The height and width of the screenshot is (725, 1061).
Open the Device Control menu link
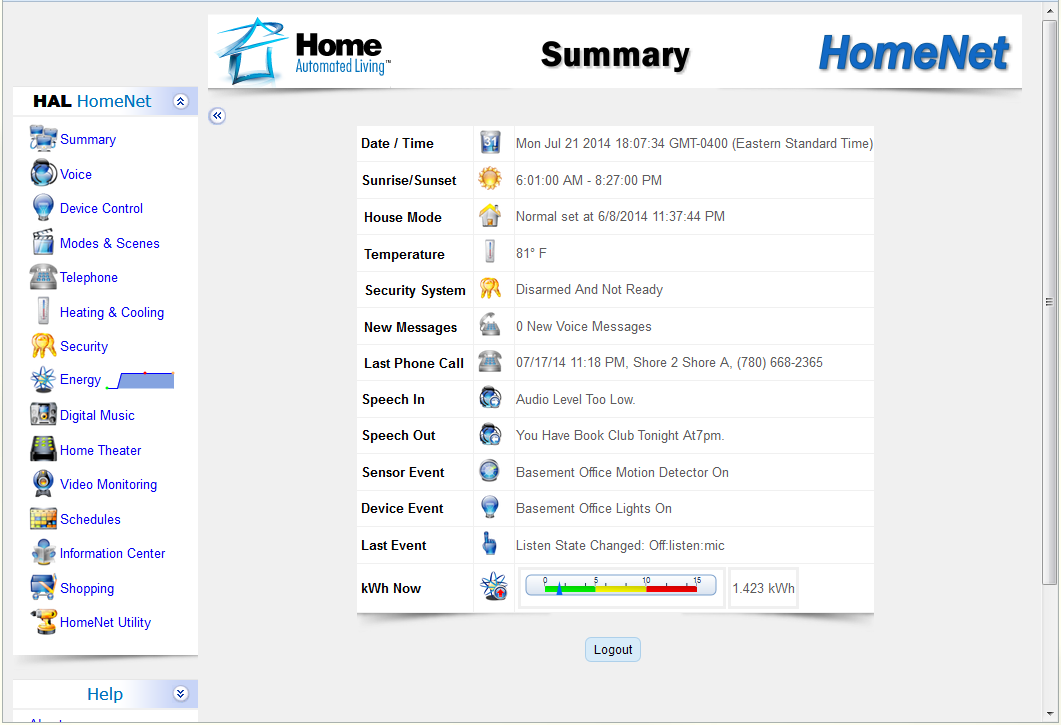[x=101, y=208]
